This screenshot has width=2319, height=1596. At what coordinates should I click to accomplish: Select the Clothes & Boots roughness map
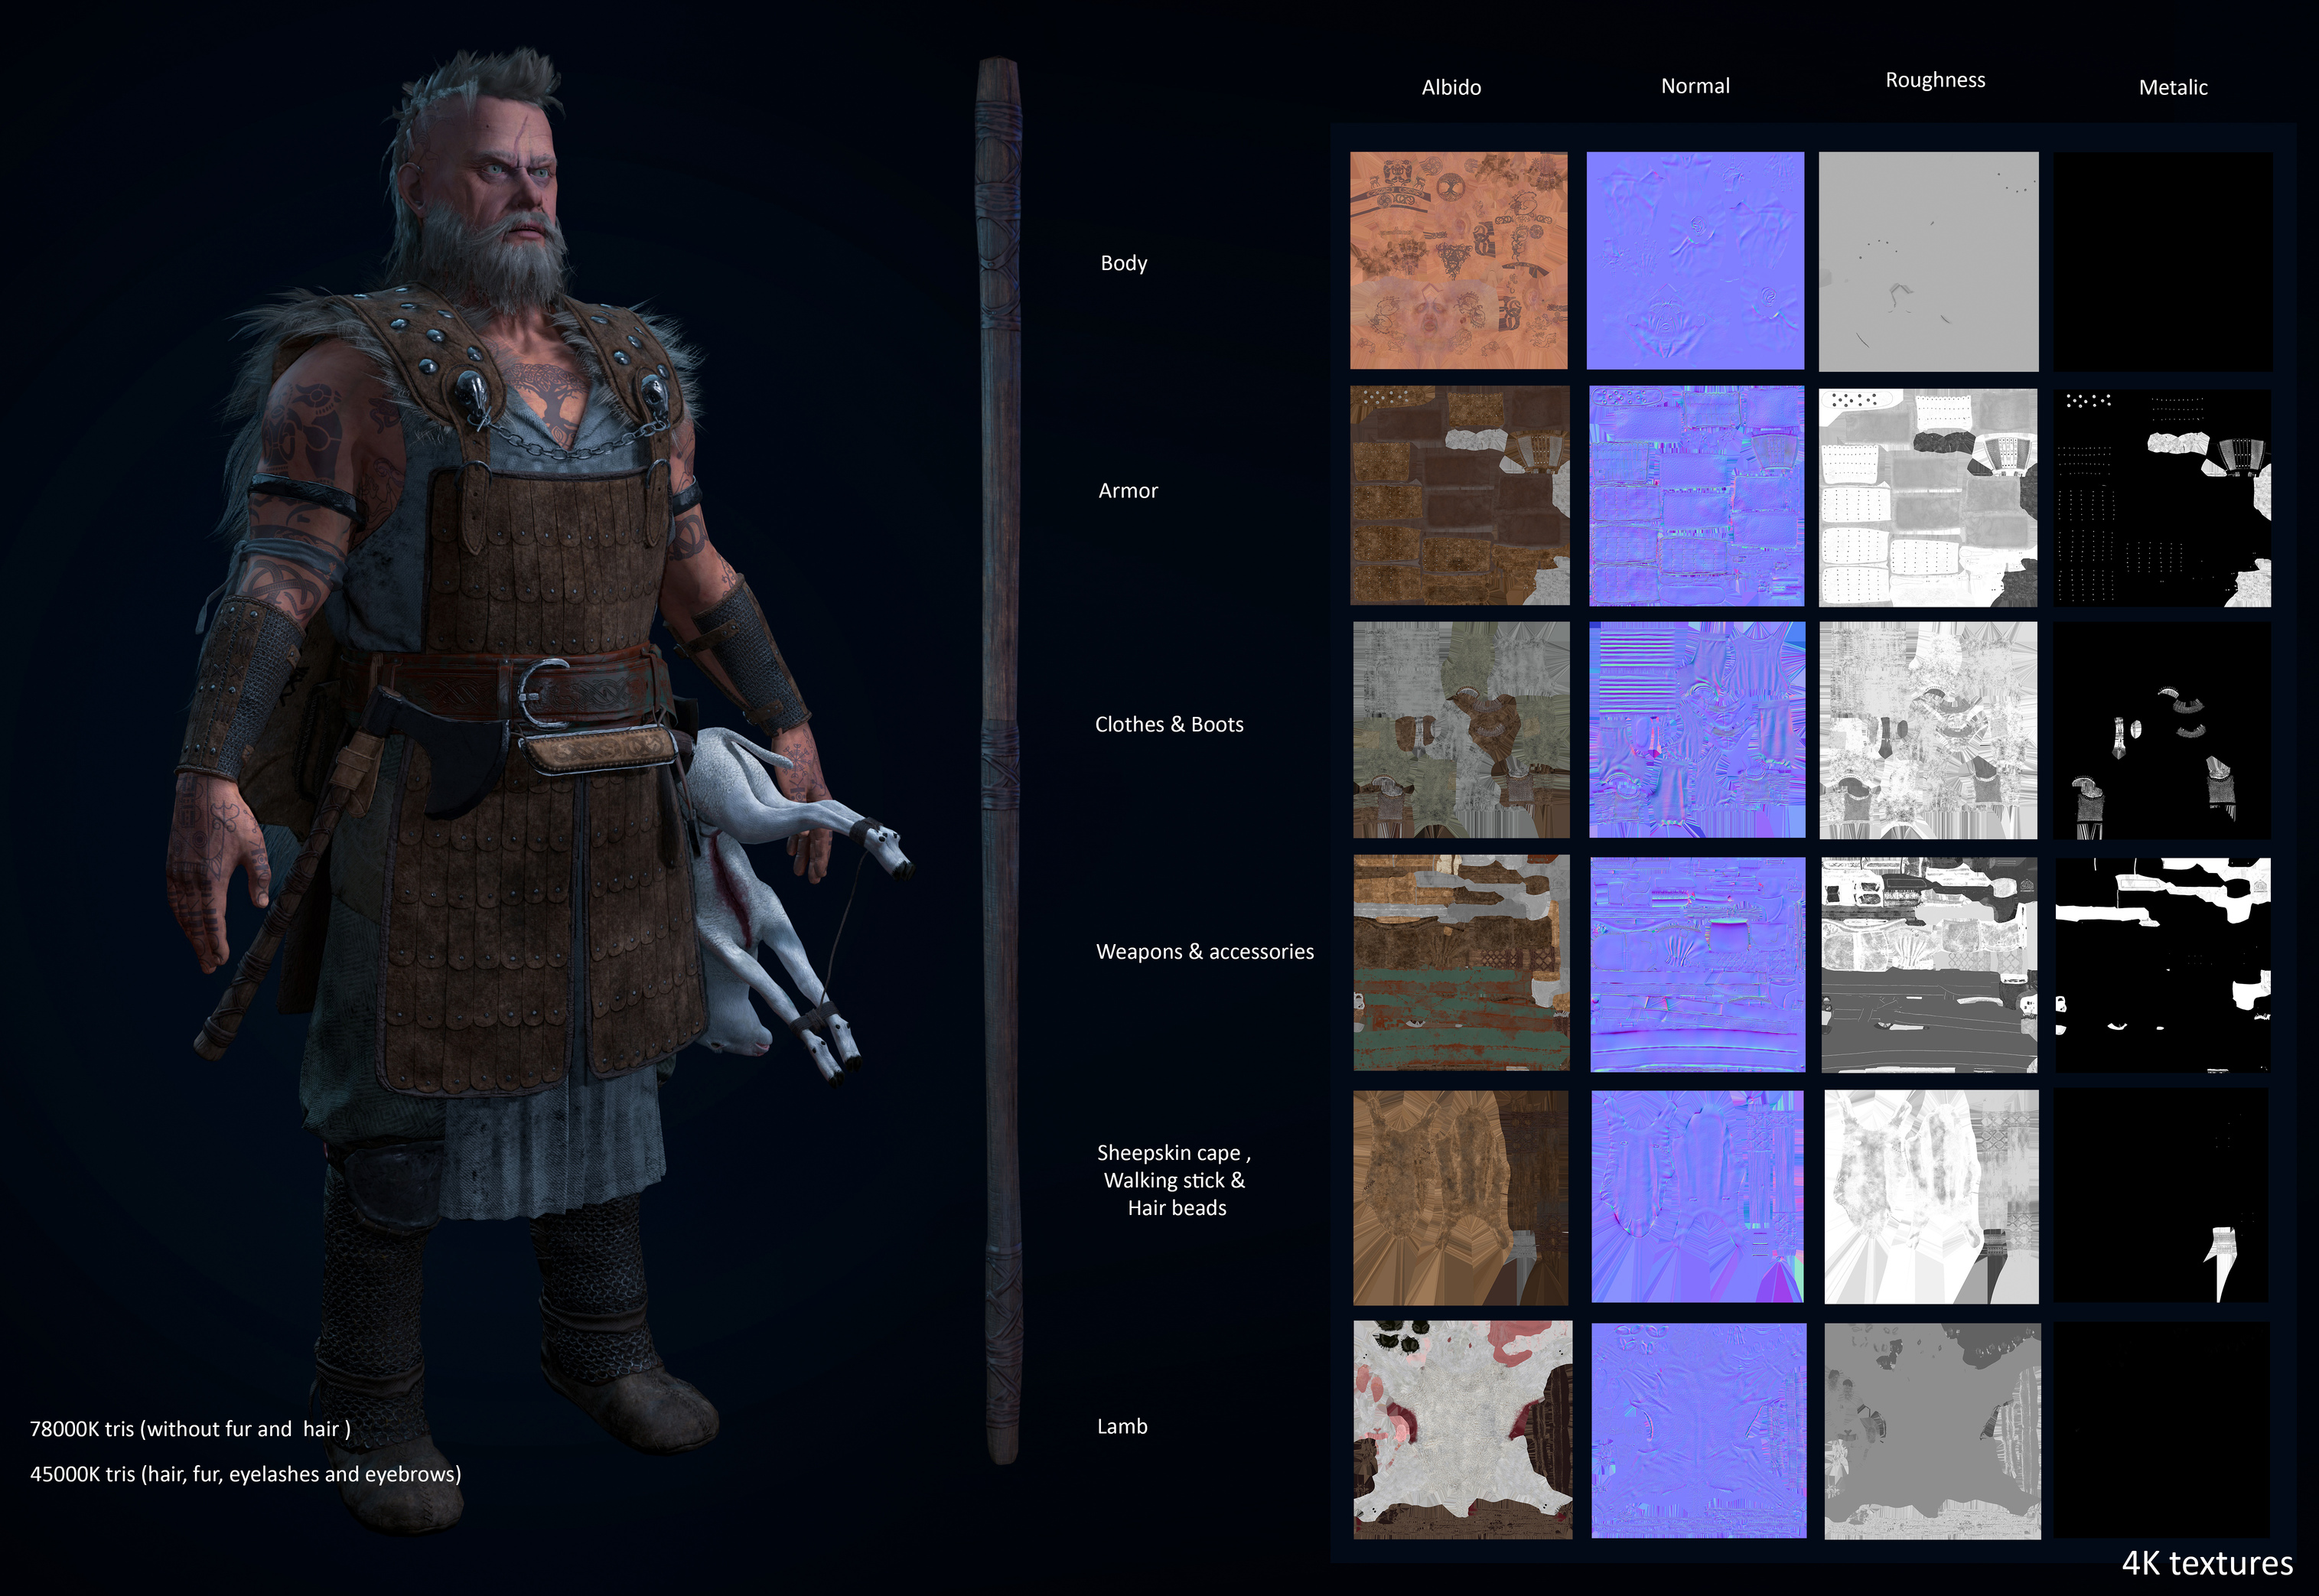[1928, 731]
